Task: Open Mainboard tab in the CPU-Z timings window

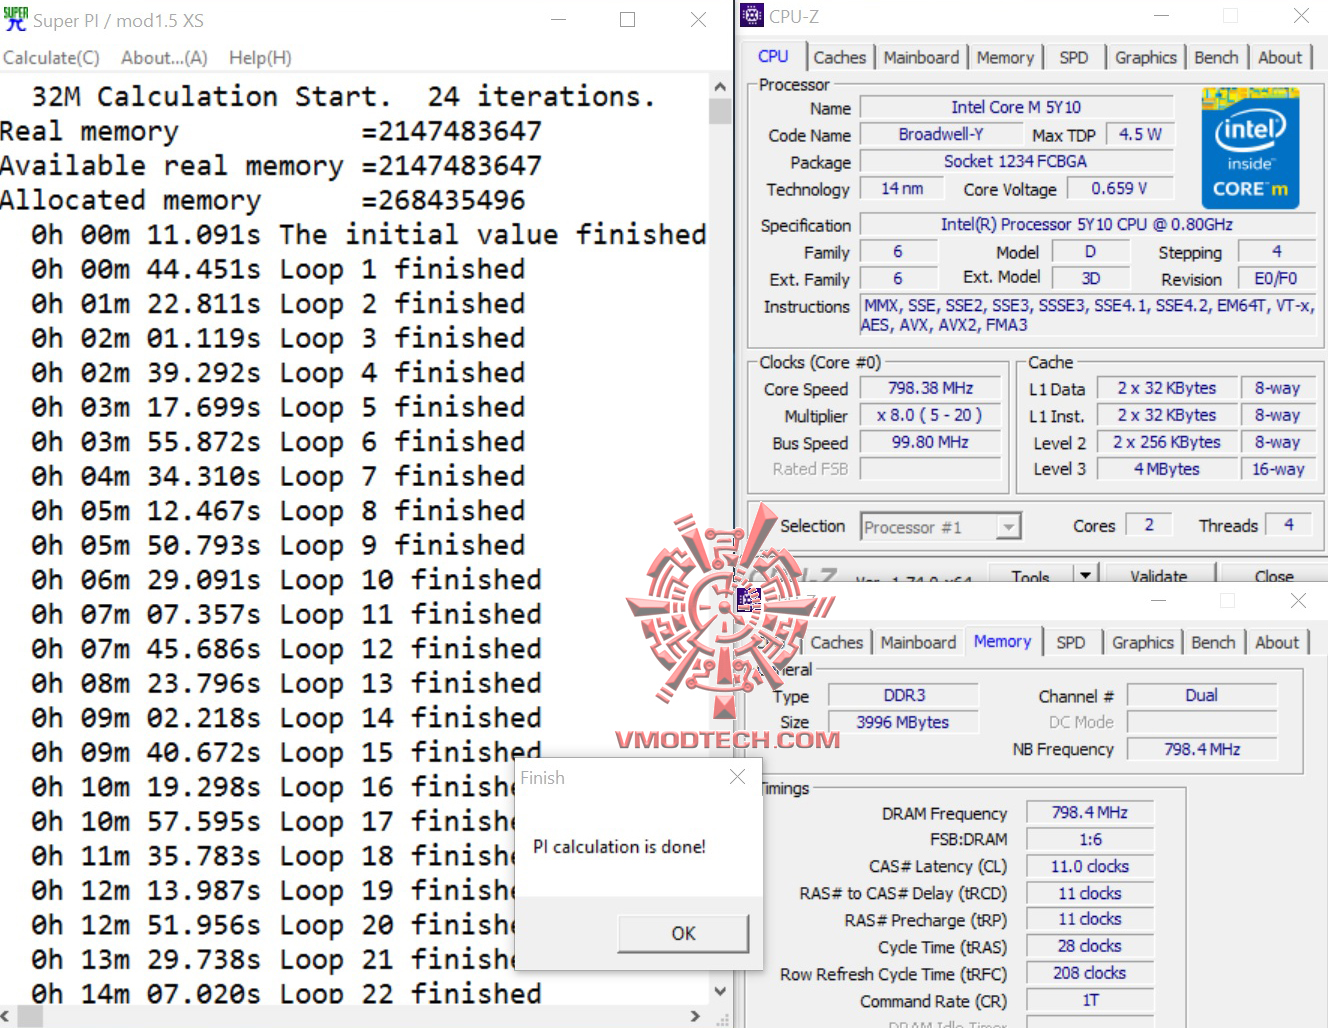Action: click(918, 643)
